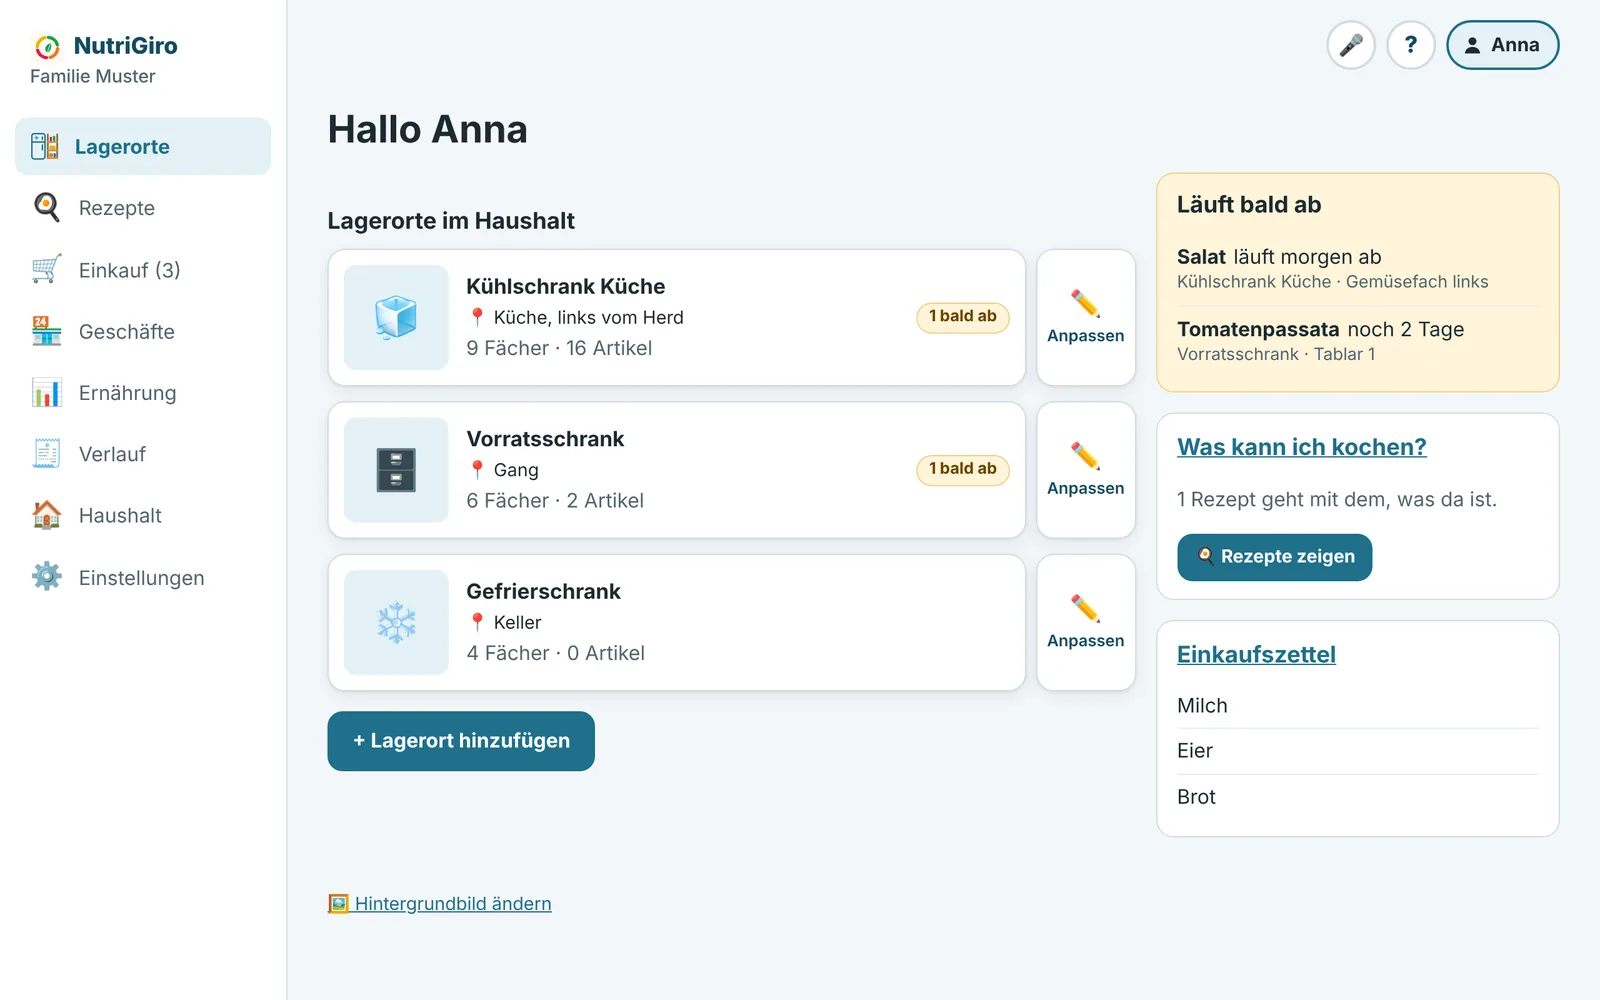1600x1000 pixels.
Task: Click the Verlauf receipt icon
Action: [47, 454]
